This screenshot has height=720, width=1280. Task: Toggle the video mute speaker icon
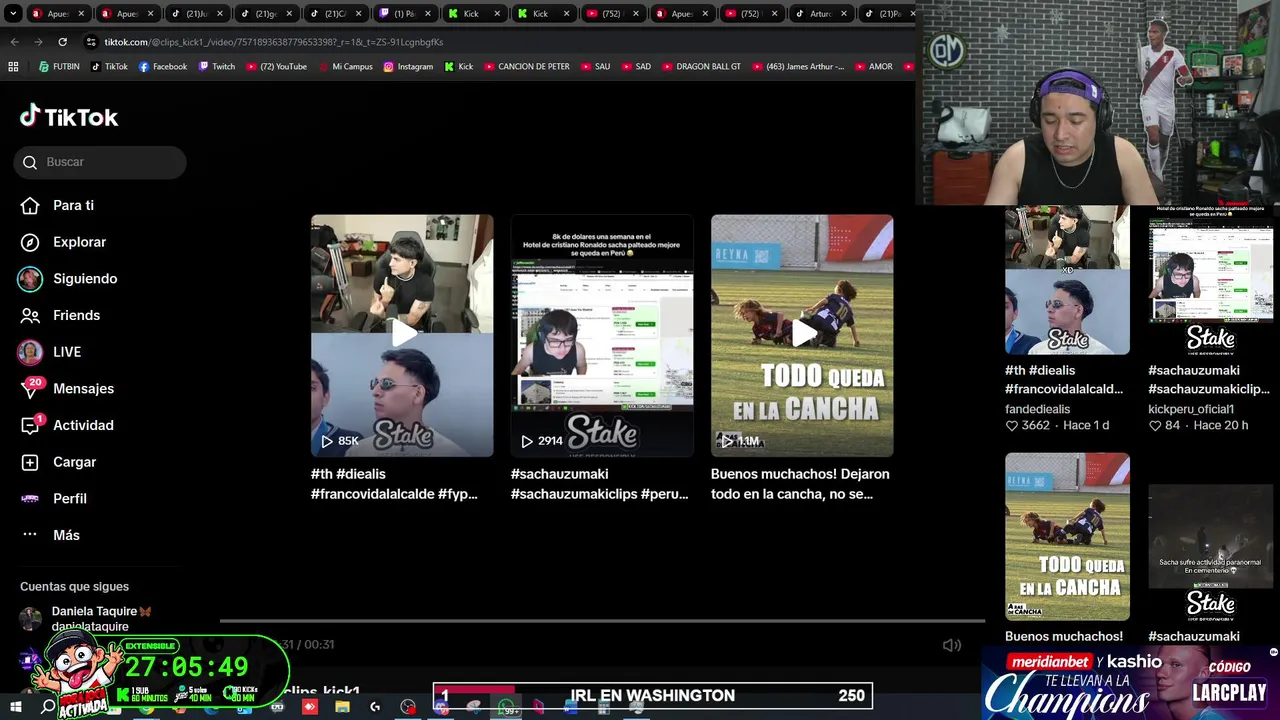952,645
